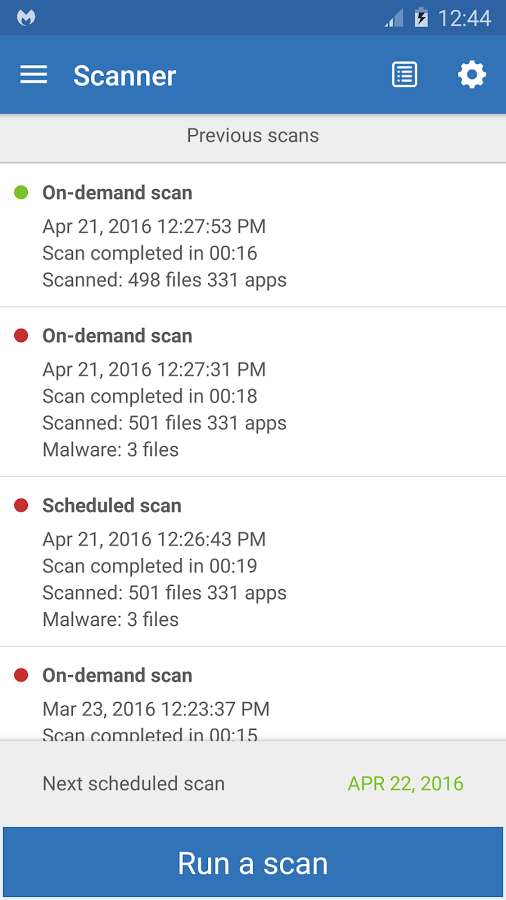The width and height of the screenshot is (506, 900).
Task: Tap the 12:44 clock in status bar
Action: (464, 18)
